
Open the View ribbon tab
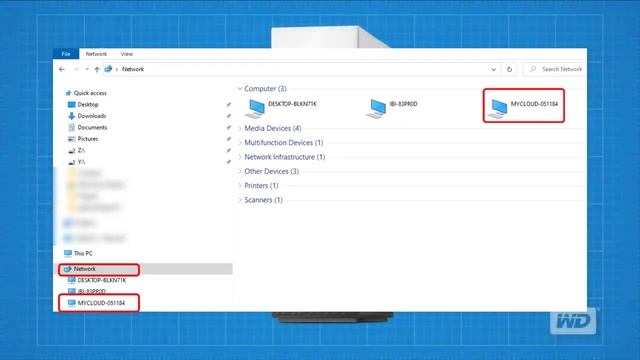point(127,54)
